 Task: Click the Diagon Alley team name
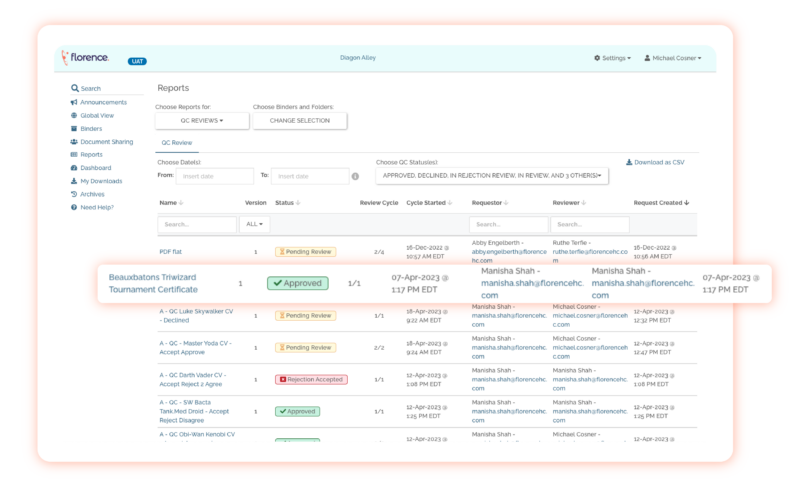coord(358,58)
